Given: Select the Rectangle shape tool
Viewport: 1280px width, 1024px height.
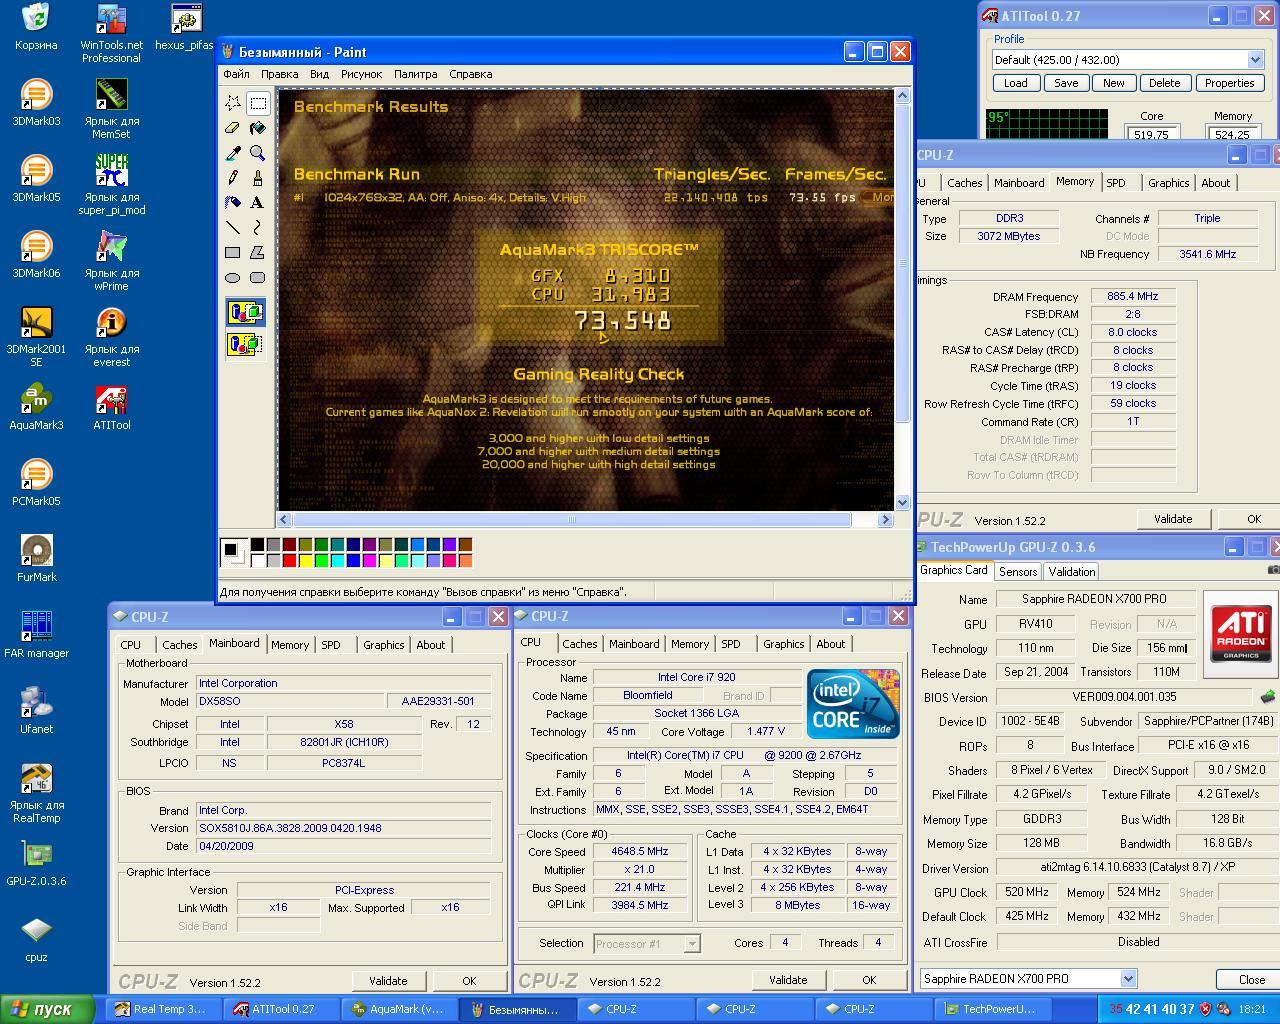Looking at the screenshot, I should [233, 252].
